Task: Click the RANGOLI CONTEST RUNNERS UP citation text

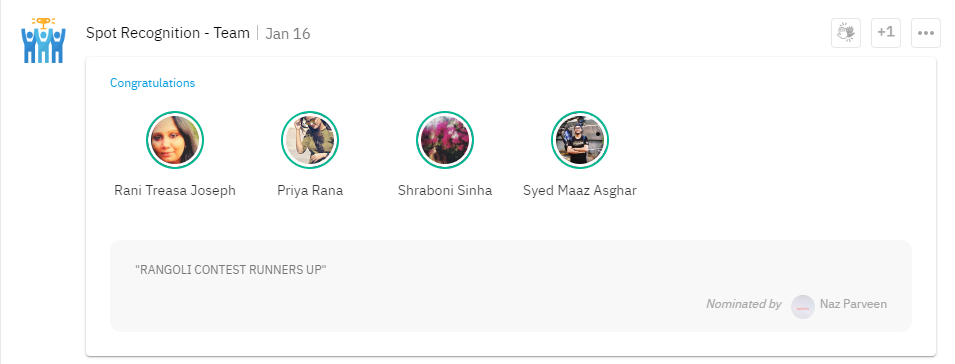Action: pos(231,270)
